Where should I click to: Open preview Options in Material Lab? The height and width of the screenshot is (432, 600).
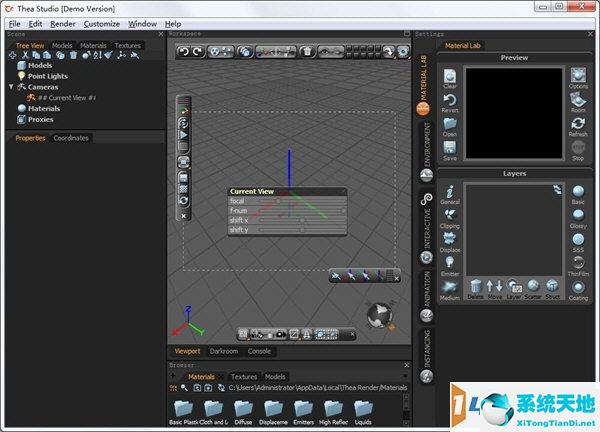click(x=578, y=78)
